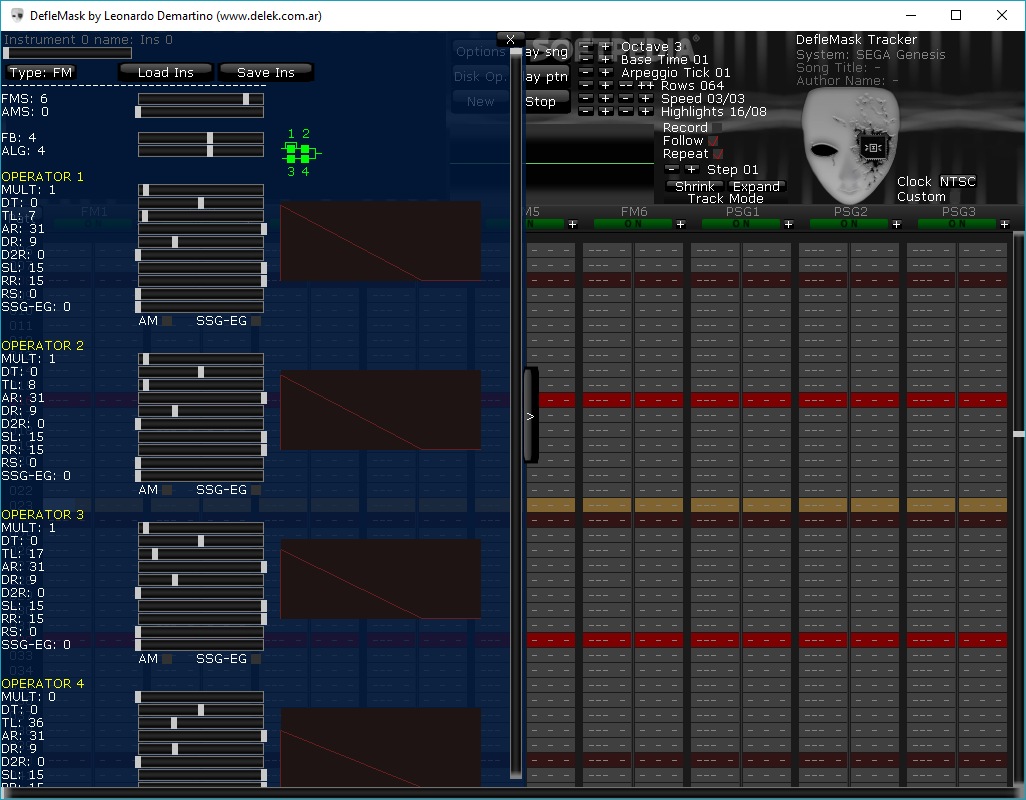Select the PSG3 channel header

point(959,212)
